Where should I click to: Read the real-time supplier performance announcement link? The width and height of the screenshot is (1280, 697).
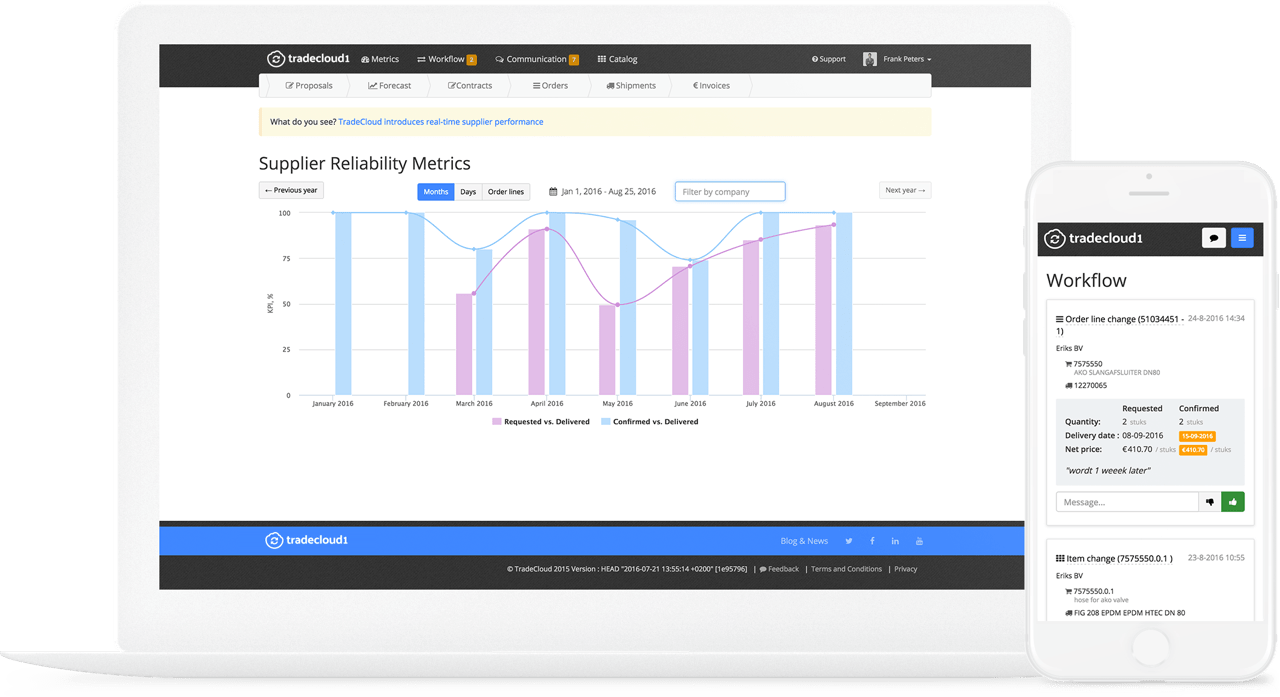coord(440,121)
